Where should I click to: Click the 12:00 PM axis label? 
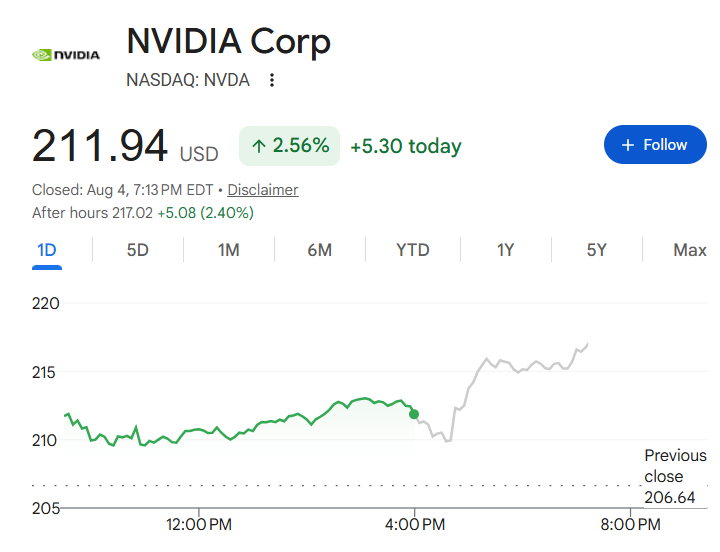(x=199, y=524)
